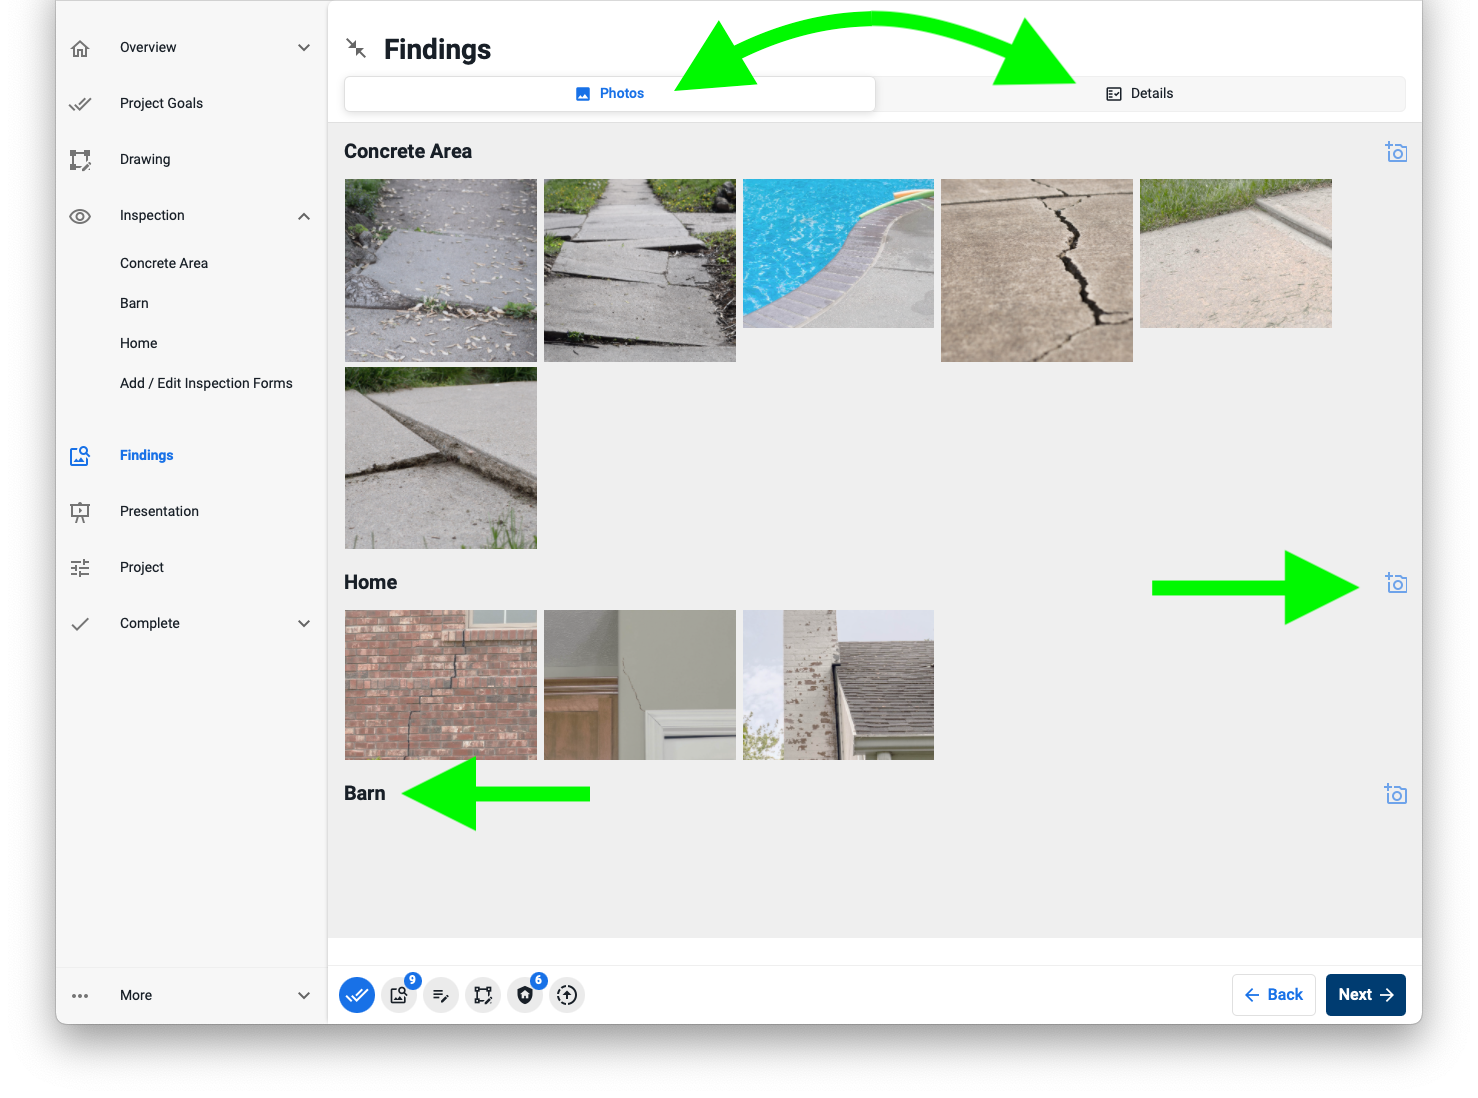This screenshot has height=1098, width=1478.
Task: Click the Complete checkmark icon
Action: pyautogui.click(x=80, y=624)
